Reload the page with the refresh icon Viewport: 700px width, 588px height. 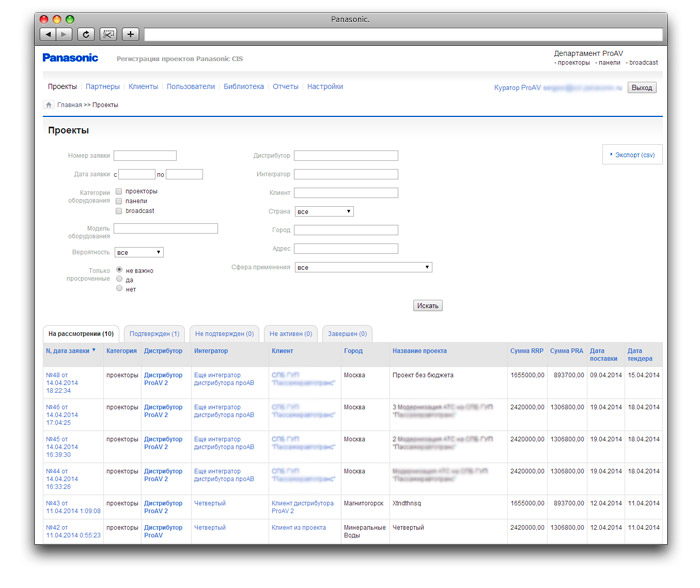click(85, 34)
